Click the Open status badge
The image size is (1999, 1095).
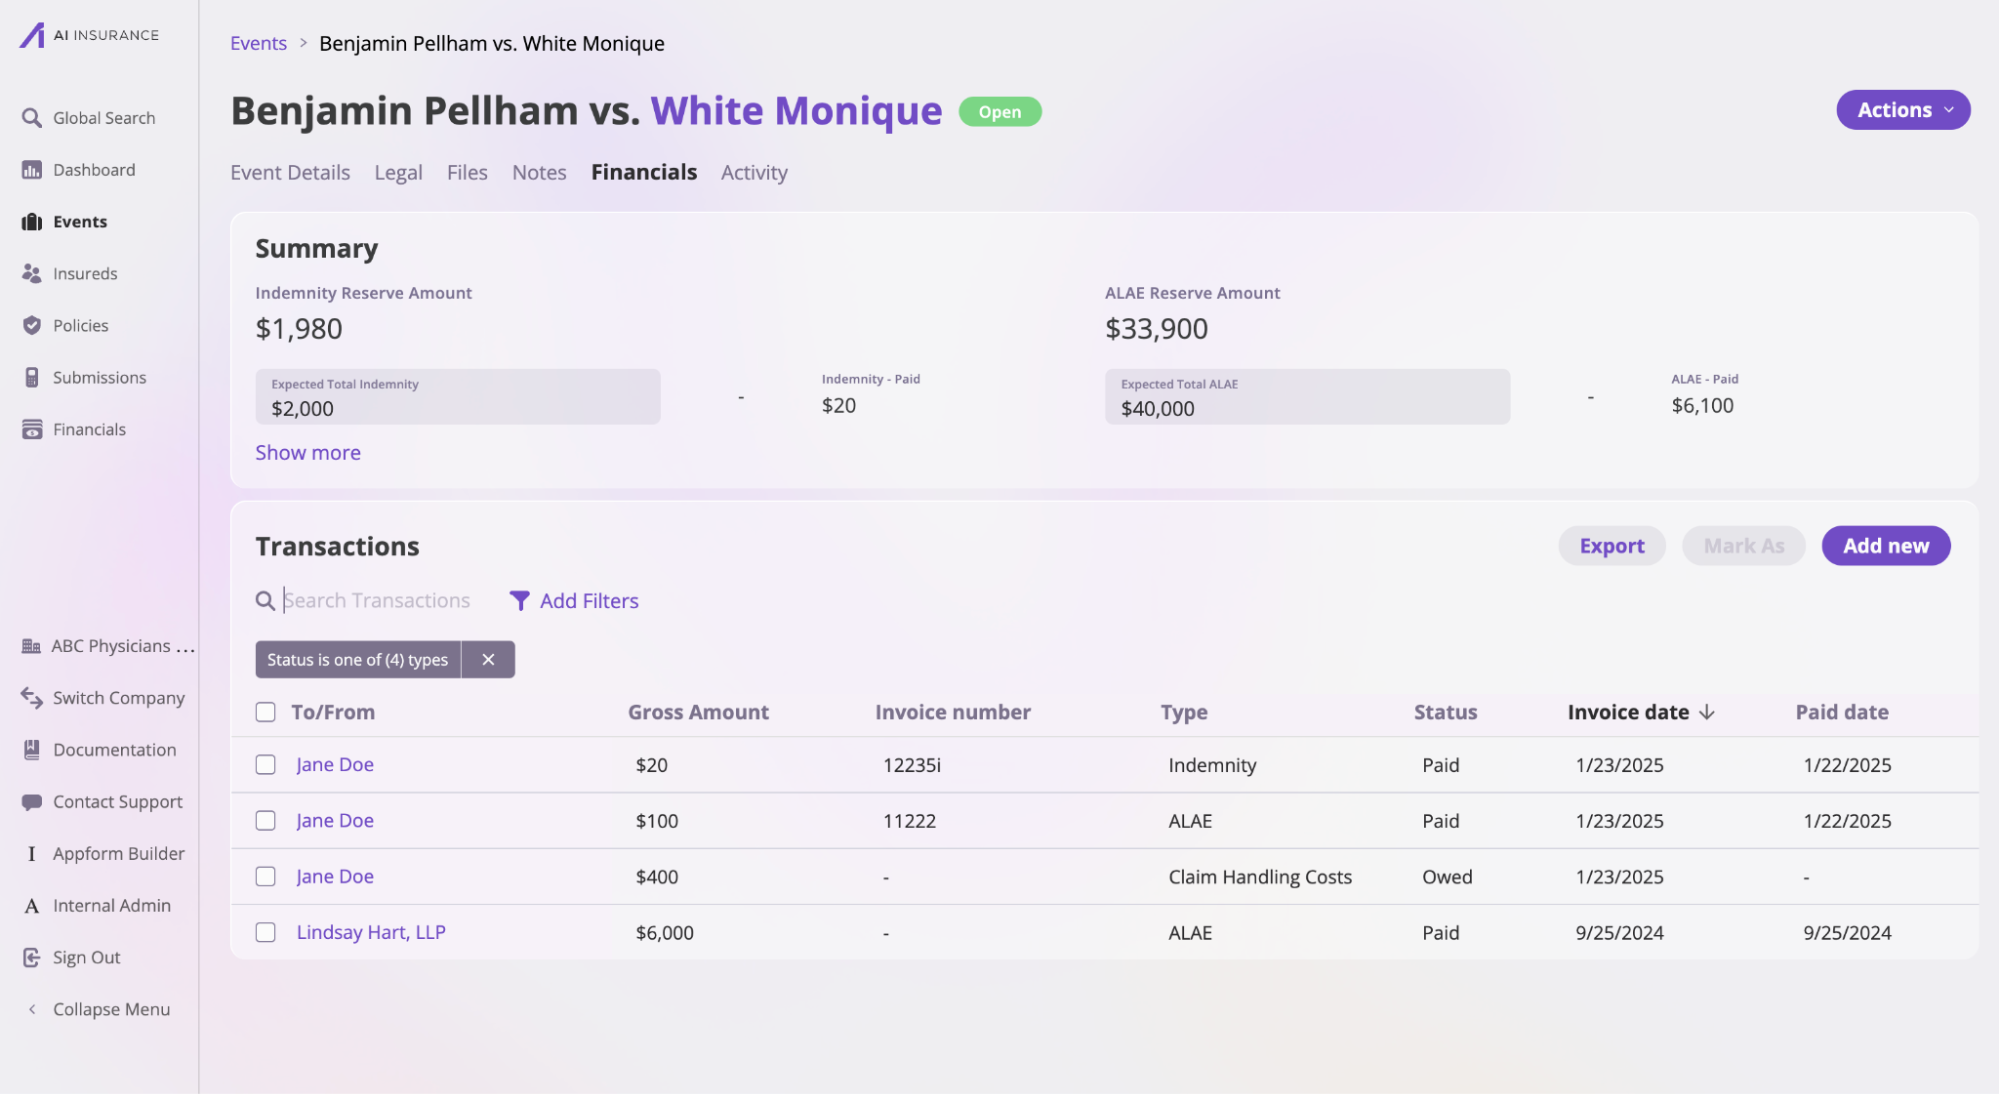[x=1000, y=112]
